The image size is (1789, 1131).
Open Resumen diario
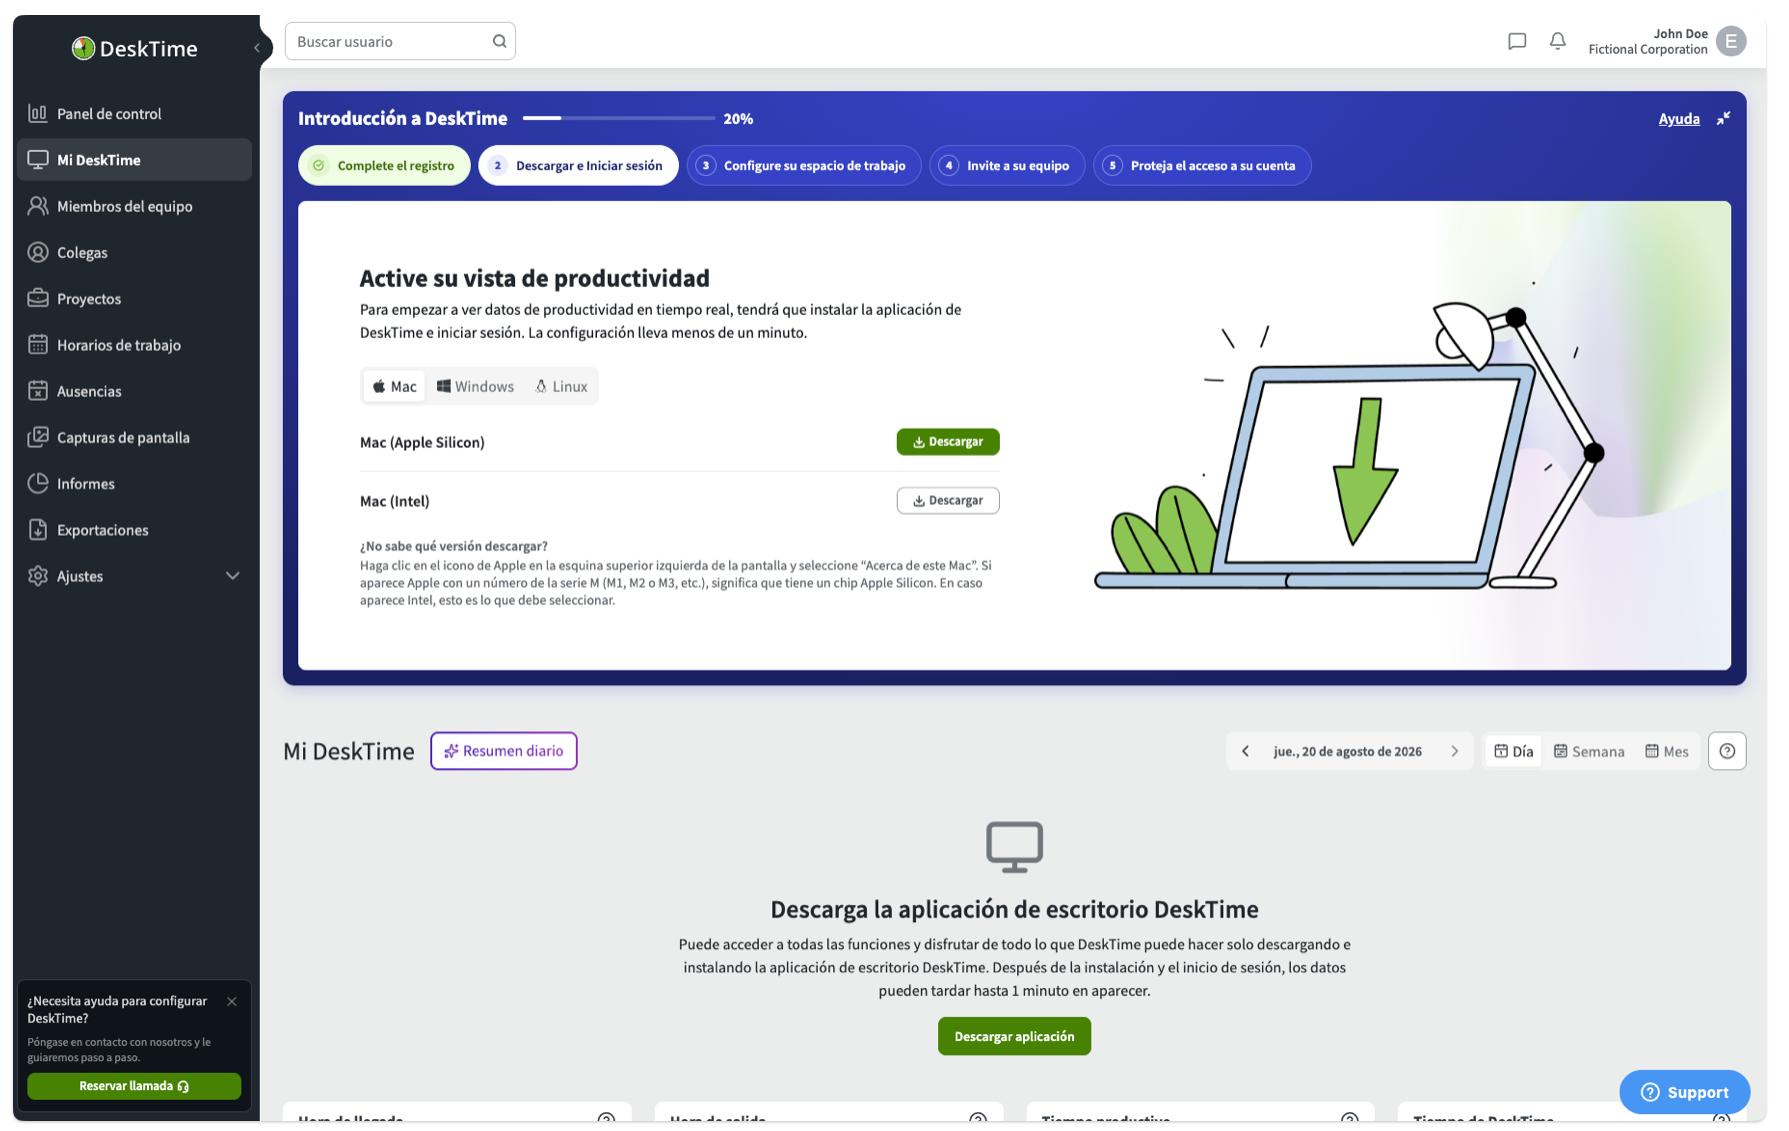click(x=504, y=751)
